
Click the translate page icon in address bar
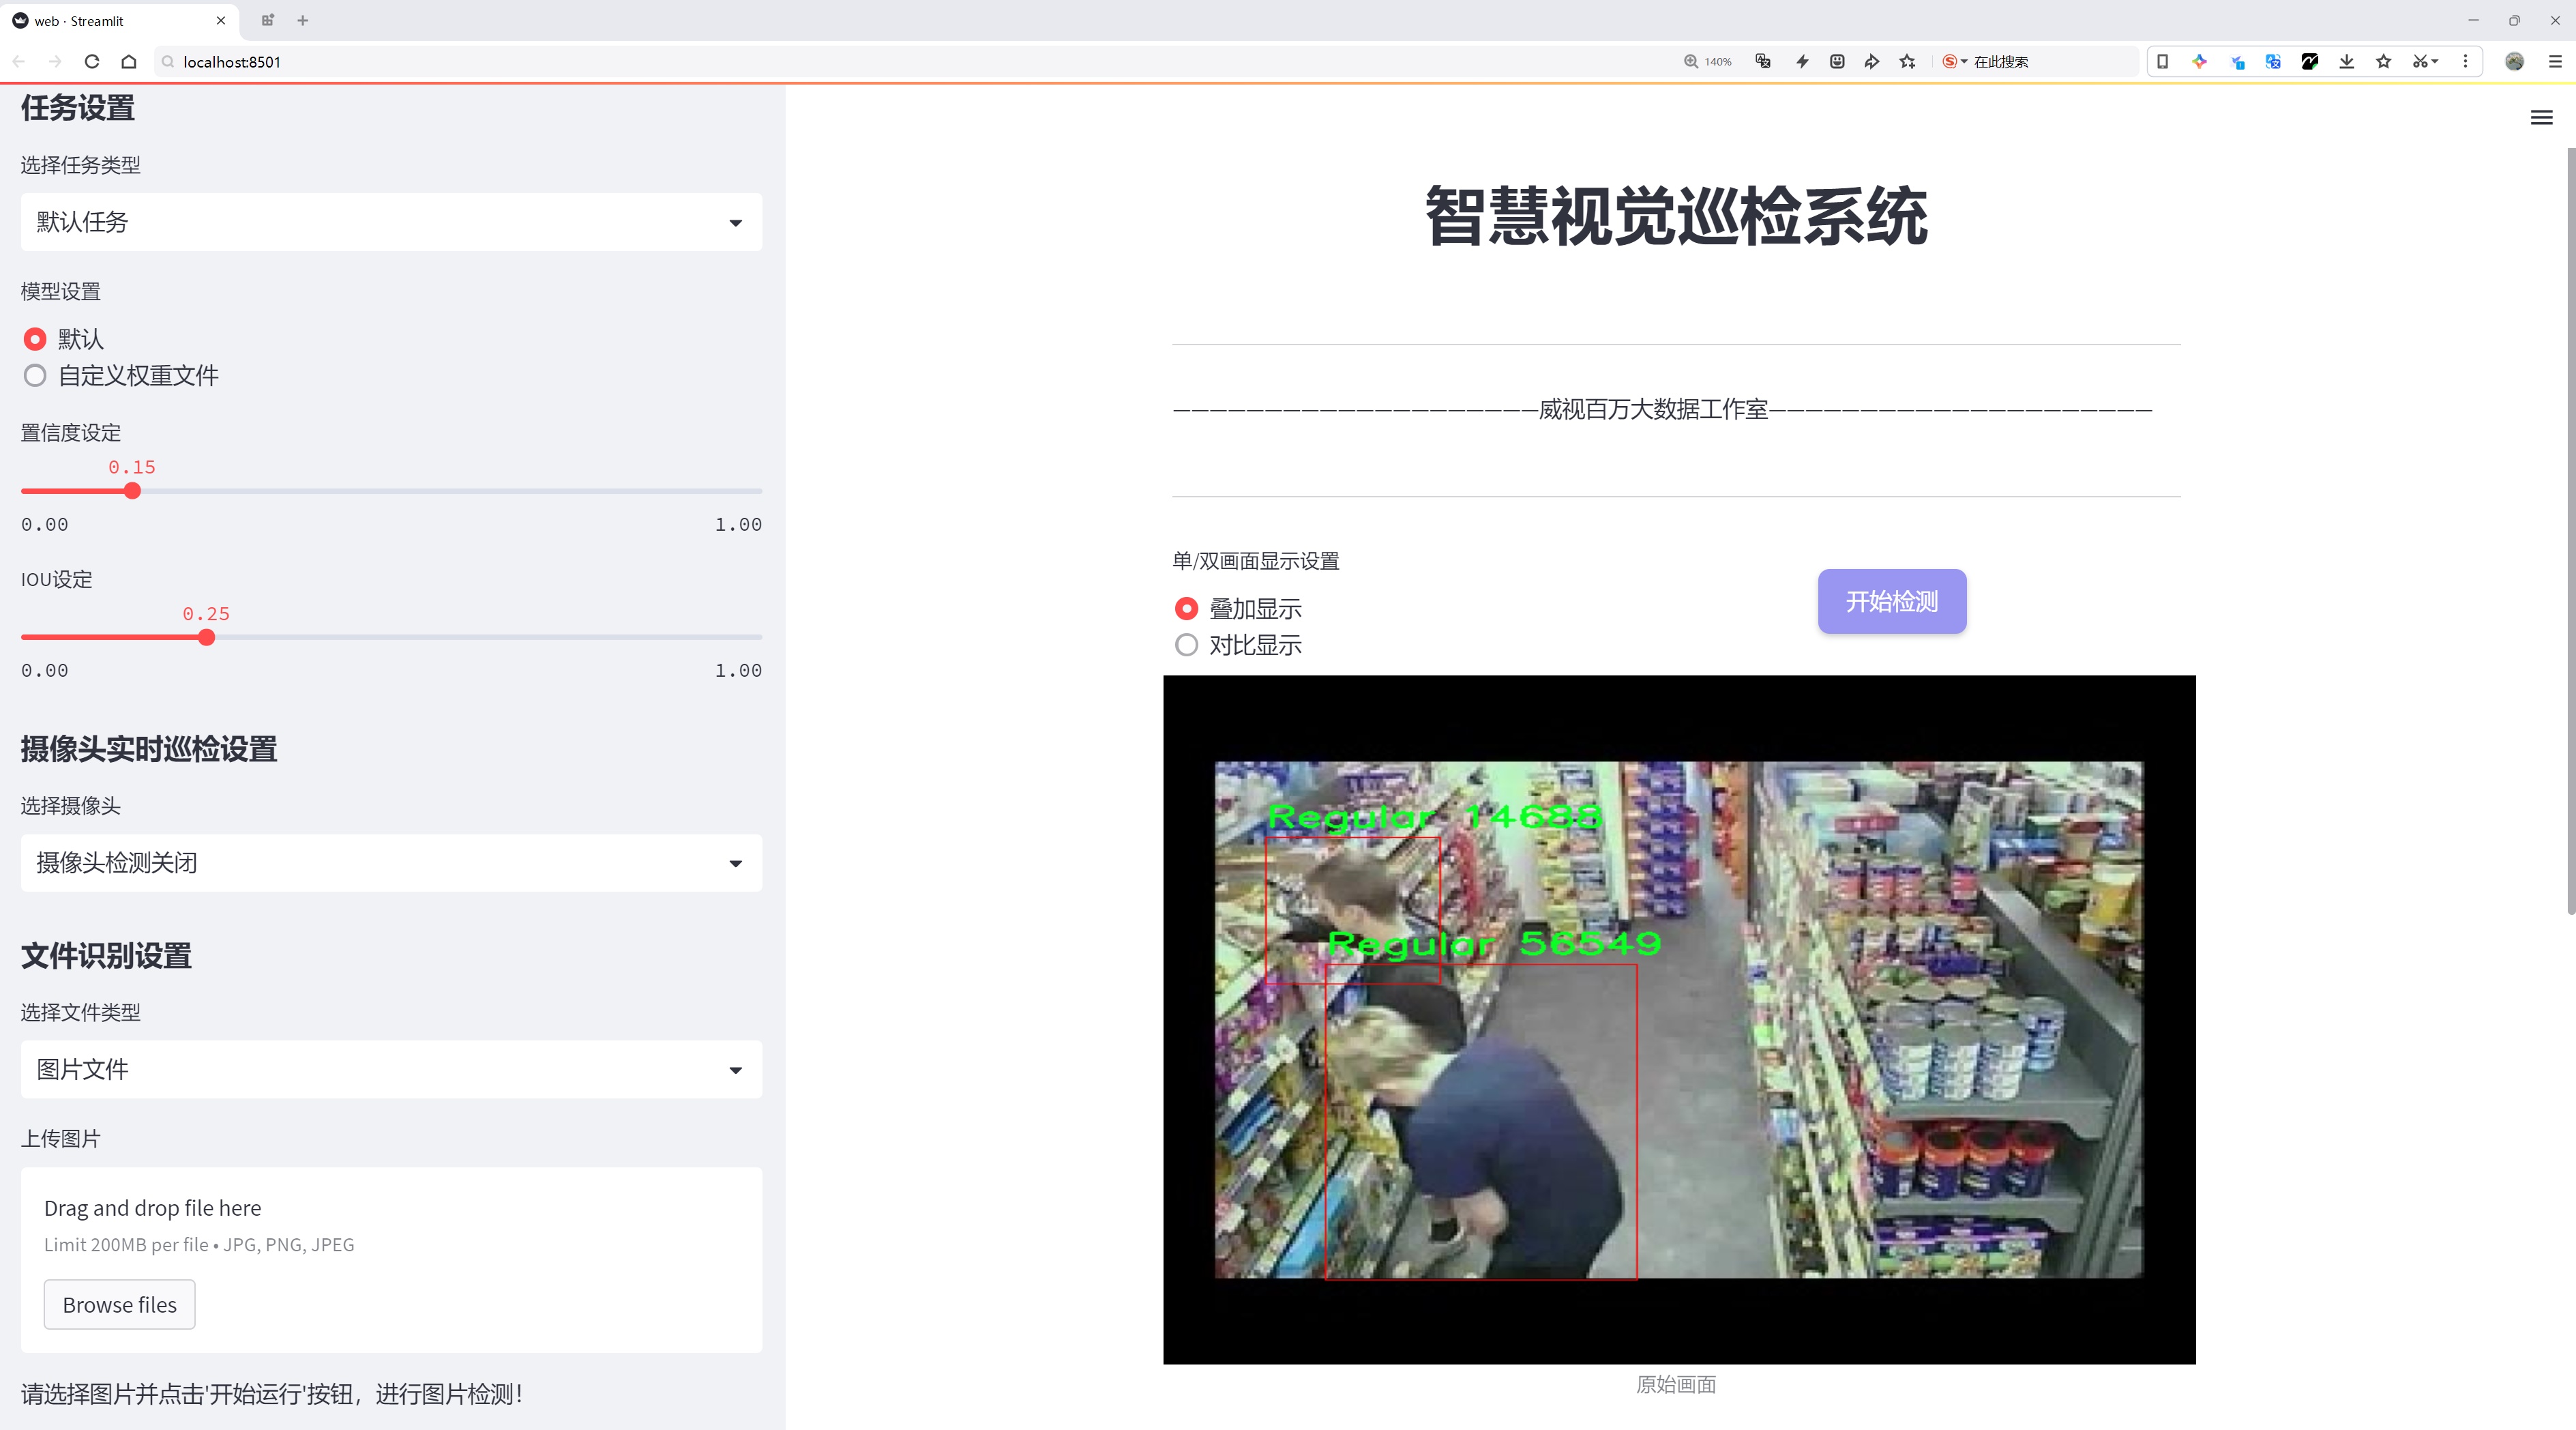pyautogui.click(x=1763, y=62)
